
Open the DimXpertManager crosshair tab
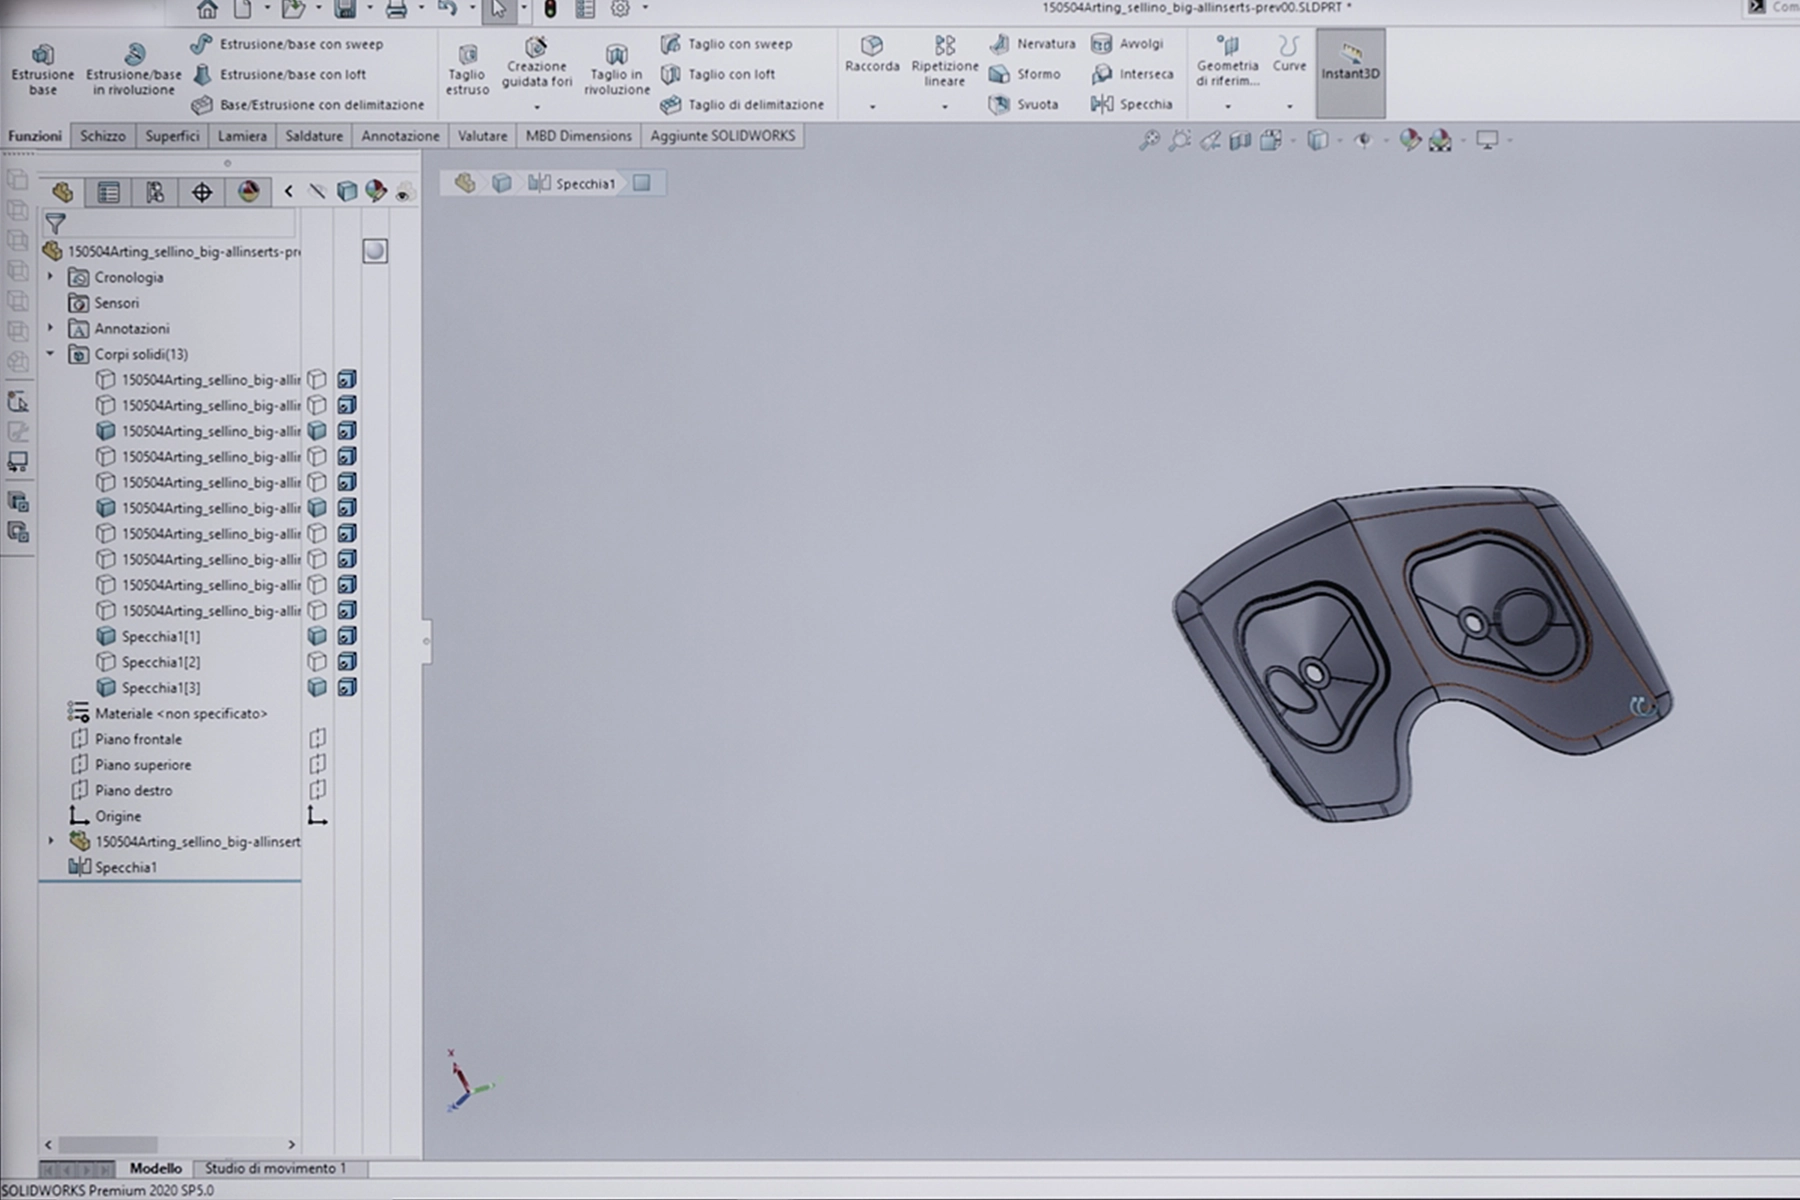click(202, 192)
